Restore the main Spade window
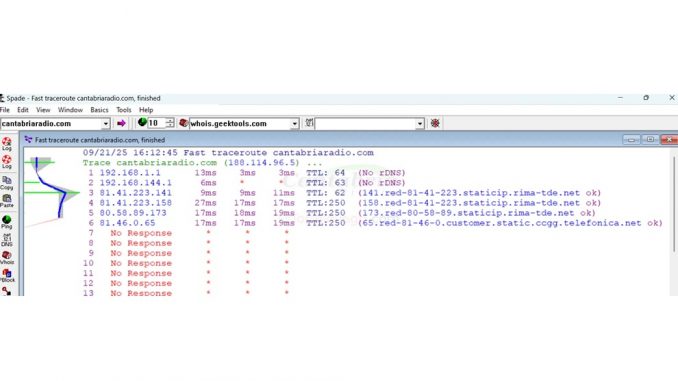This screenshot has width=678, height=381. 646,98
